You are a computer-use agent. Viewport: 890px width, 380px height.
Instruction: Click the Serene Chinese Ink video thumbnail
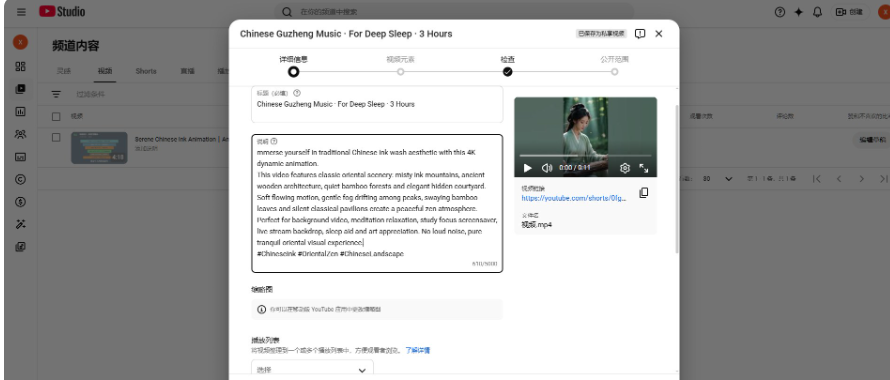point(99,148)
